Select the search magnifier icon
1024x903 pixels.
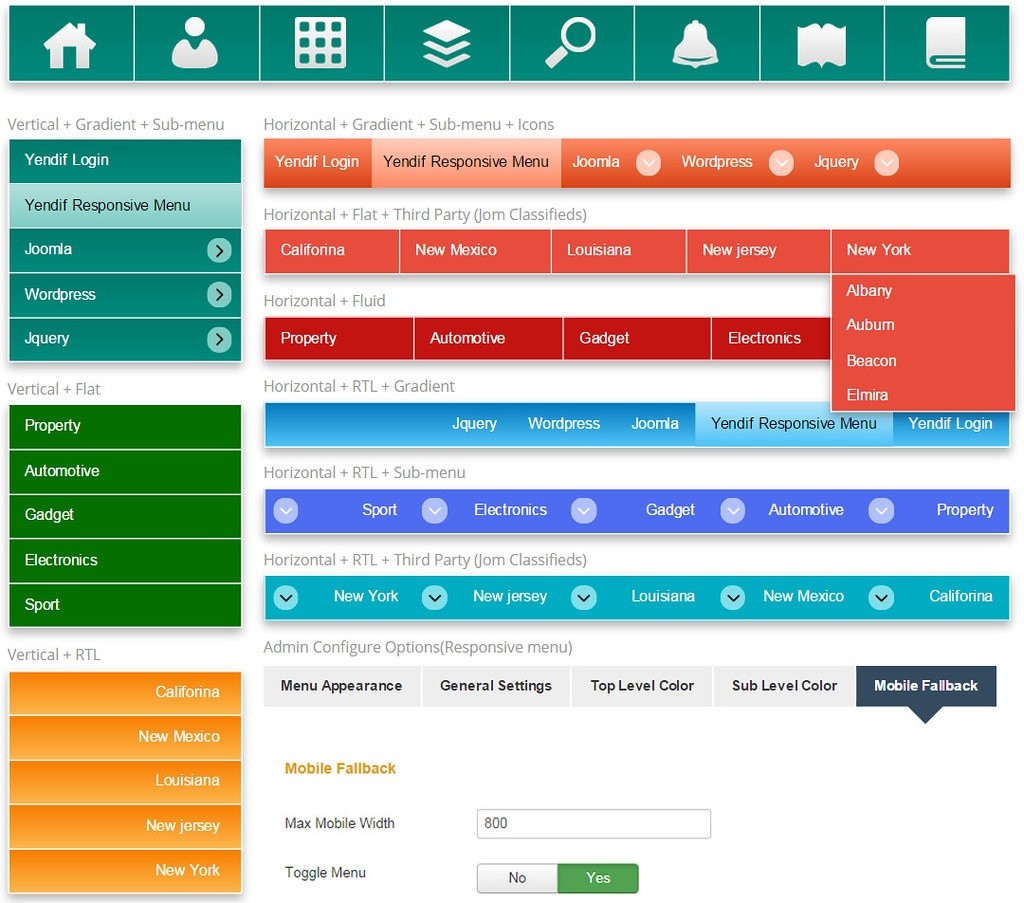point(571,43)
